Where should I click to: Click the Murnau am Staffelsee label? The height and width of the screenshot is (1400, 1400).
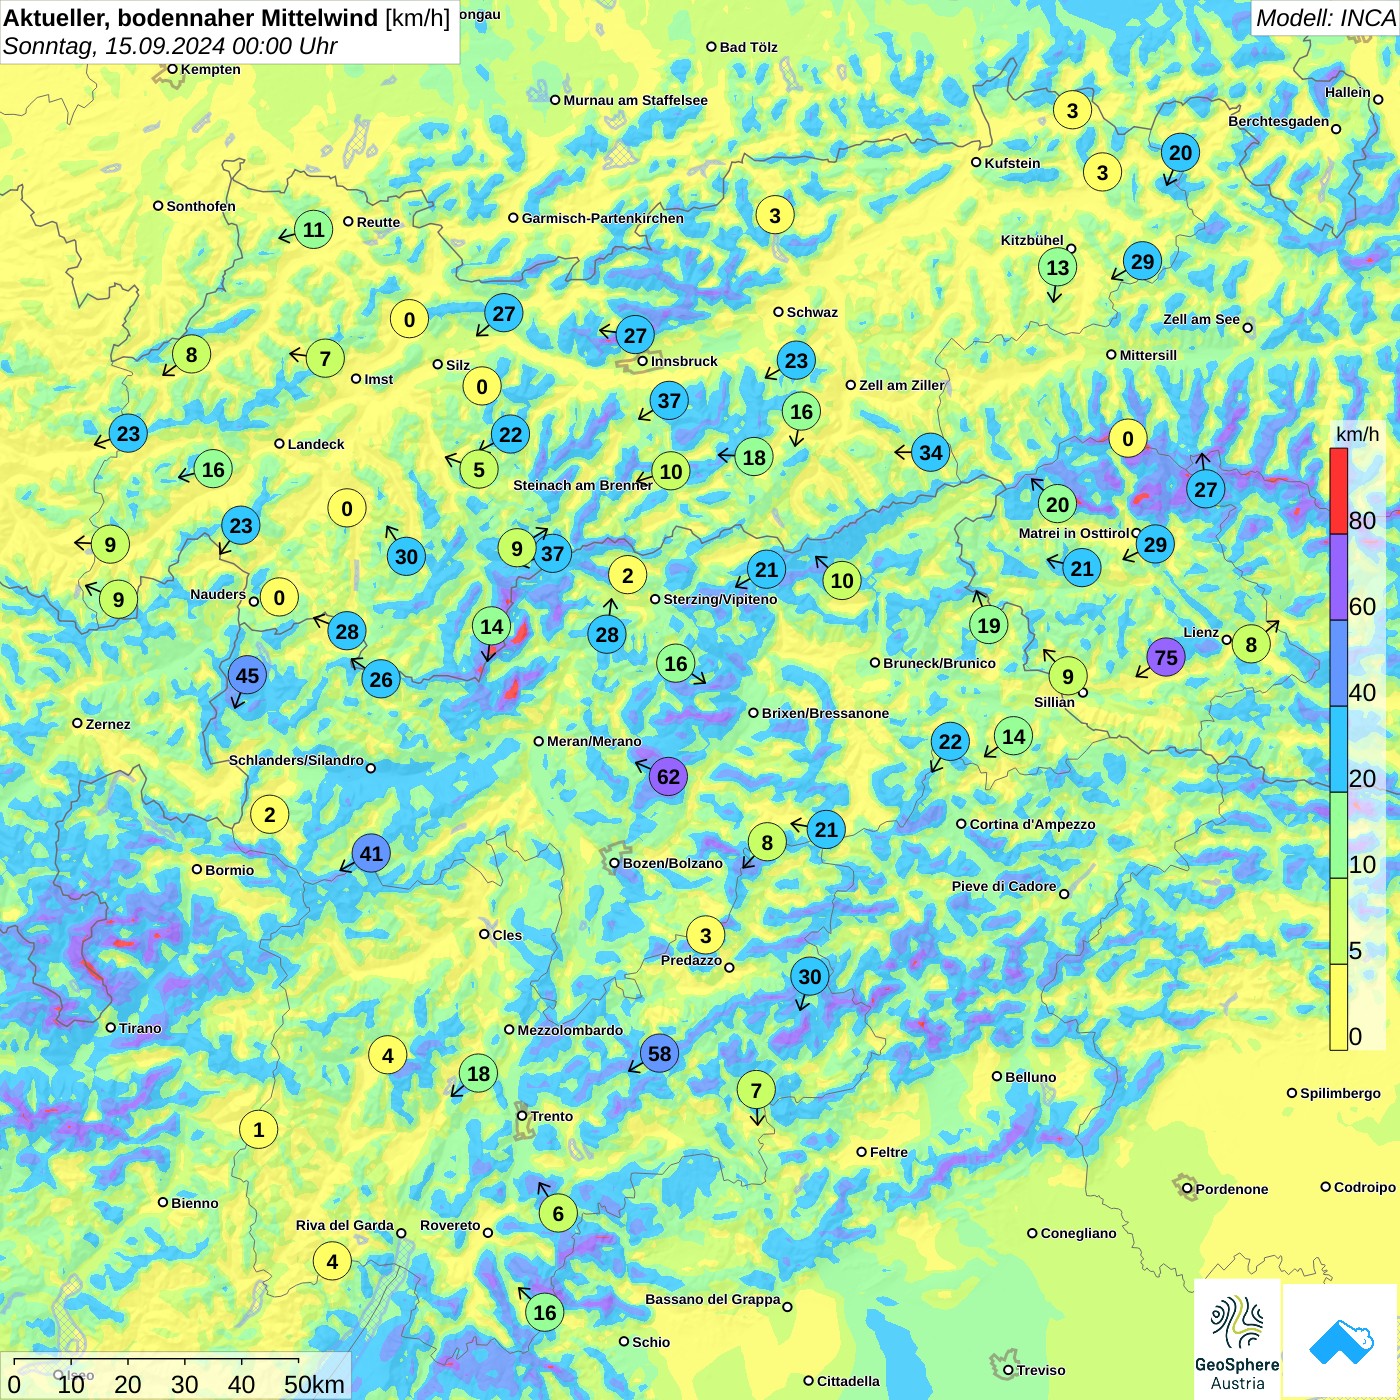pyautogui.click(x=635, y=100)
